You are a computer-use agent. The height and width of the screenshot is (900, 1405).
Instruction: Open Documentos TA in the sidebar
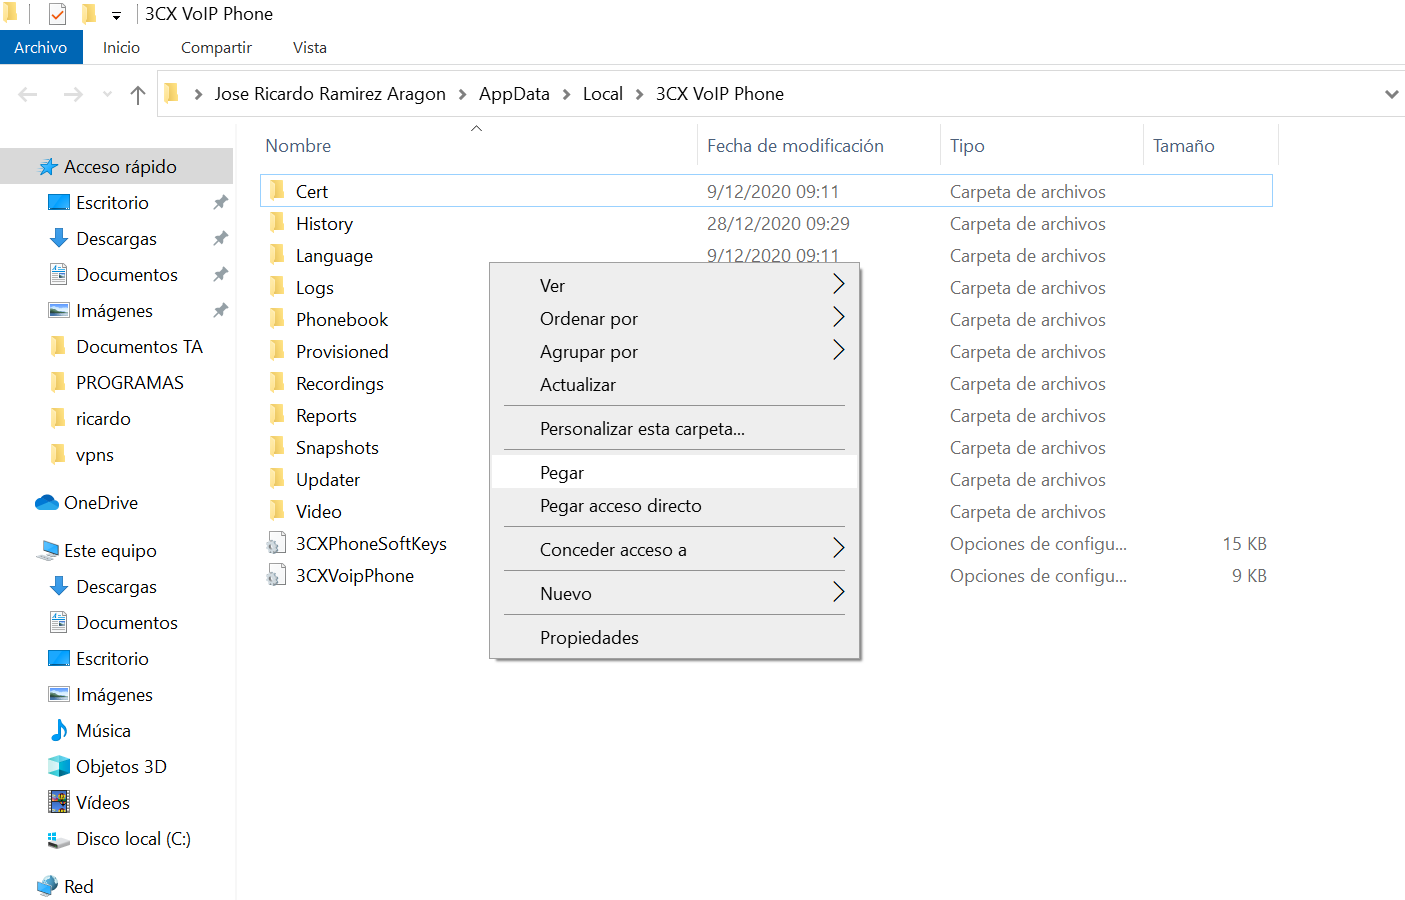(x=139, y=347)
